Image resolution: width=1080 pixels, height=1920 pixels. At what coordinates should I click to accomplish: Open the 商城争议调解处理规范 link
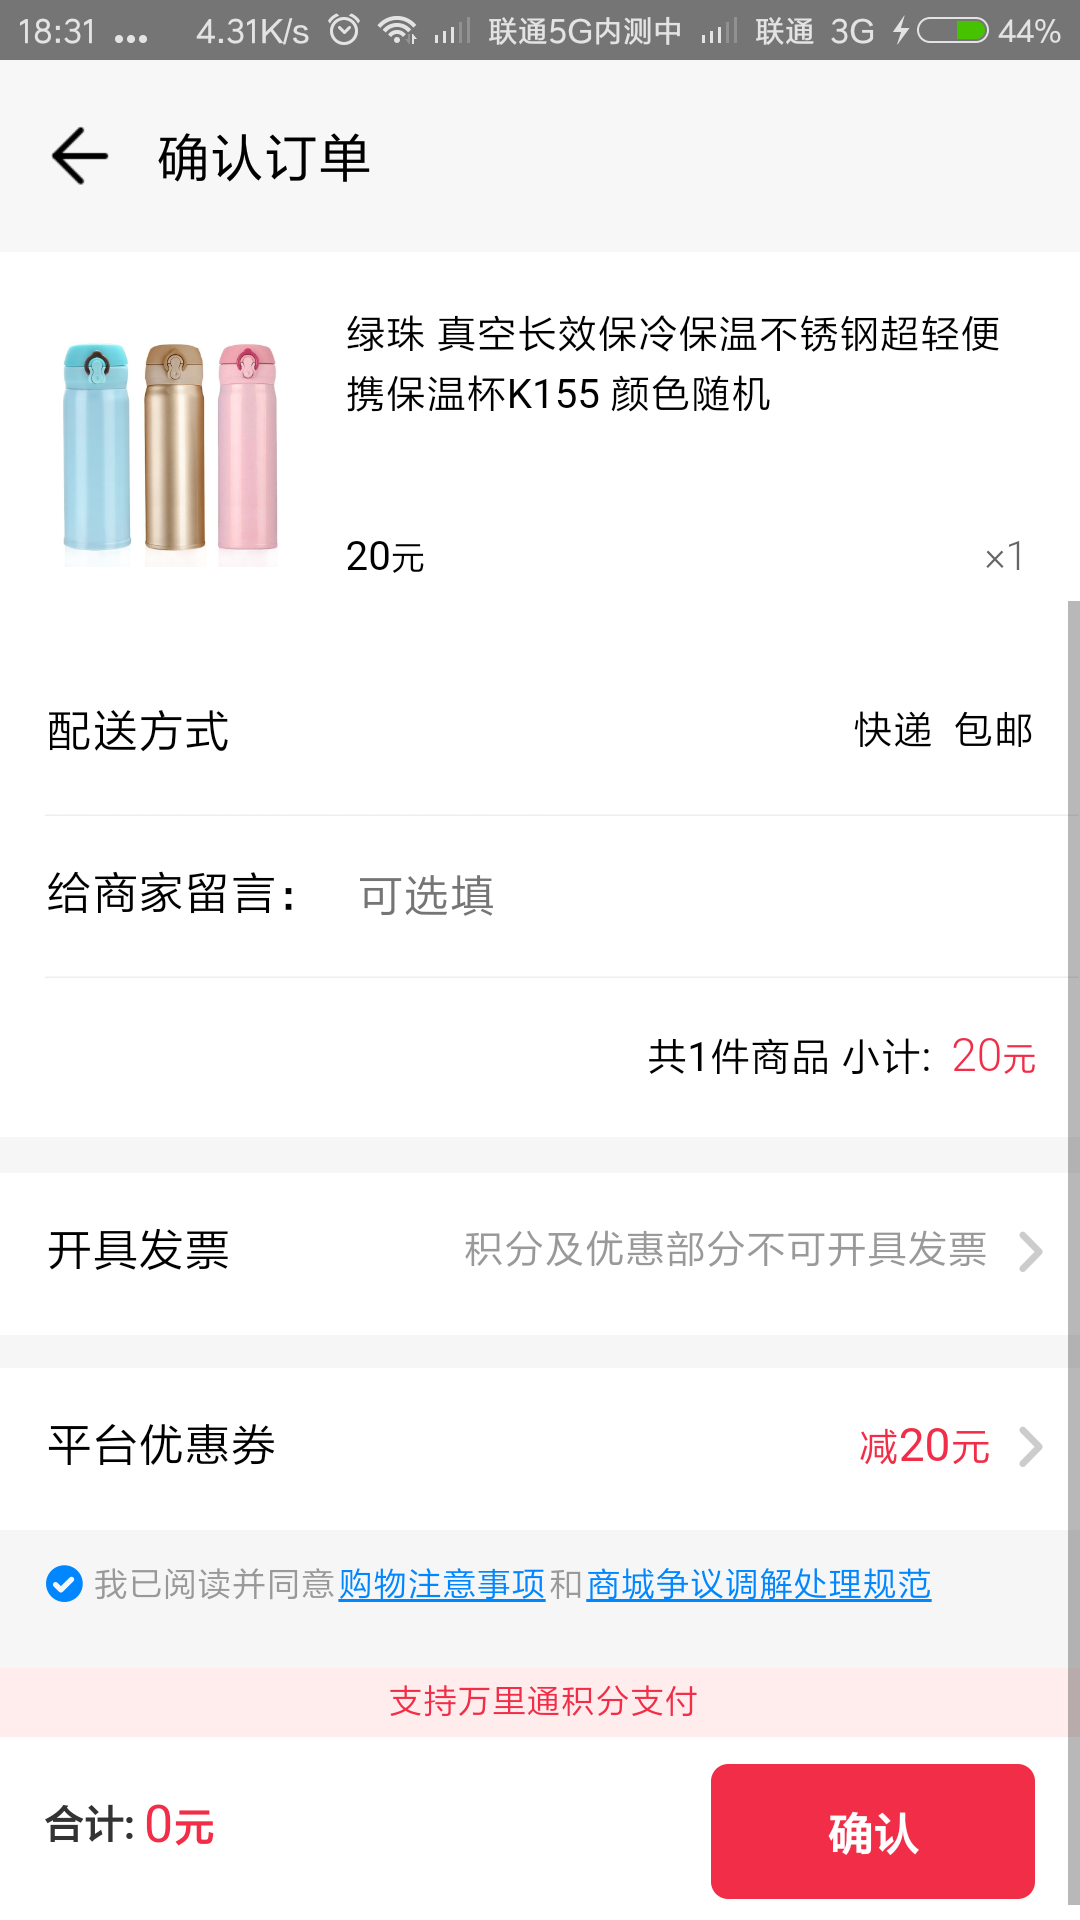pyautogui.click(x=759, y=1584)
